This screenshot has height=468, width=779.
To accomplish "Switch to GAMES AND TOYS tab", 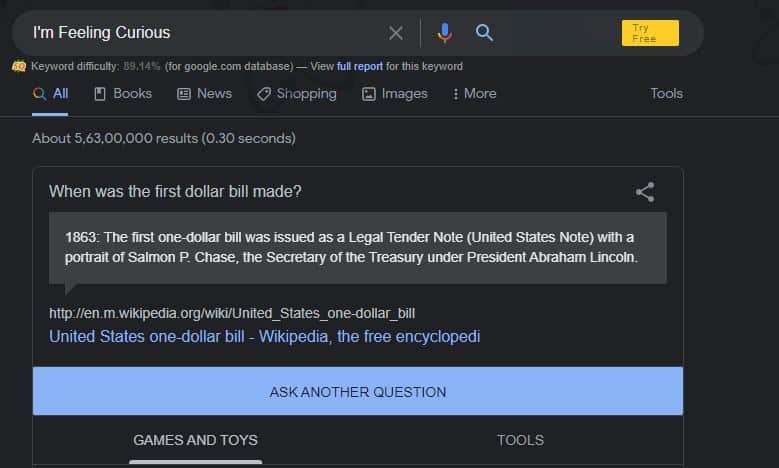I will 195,440.
